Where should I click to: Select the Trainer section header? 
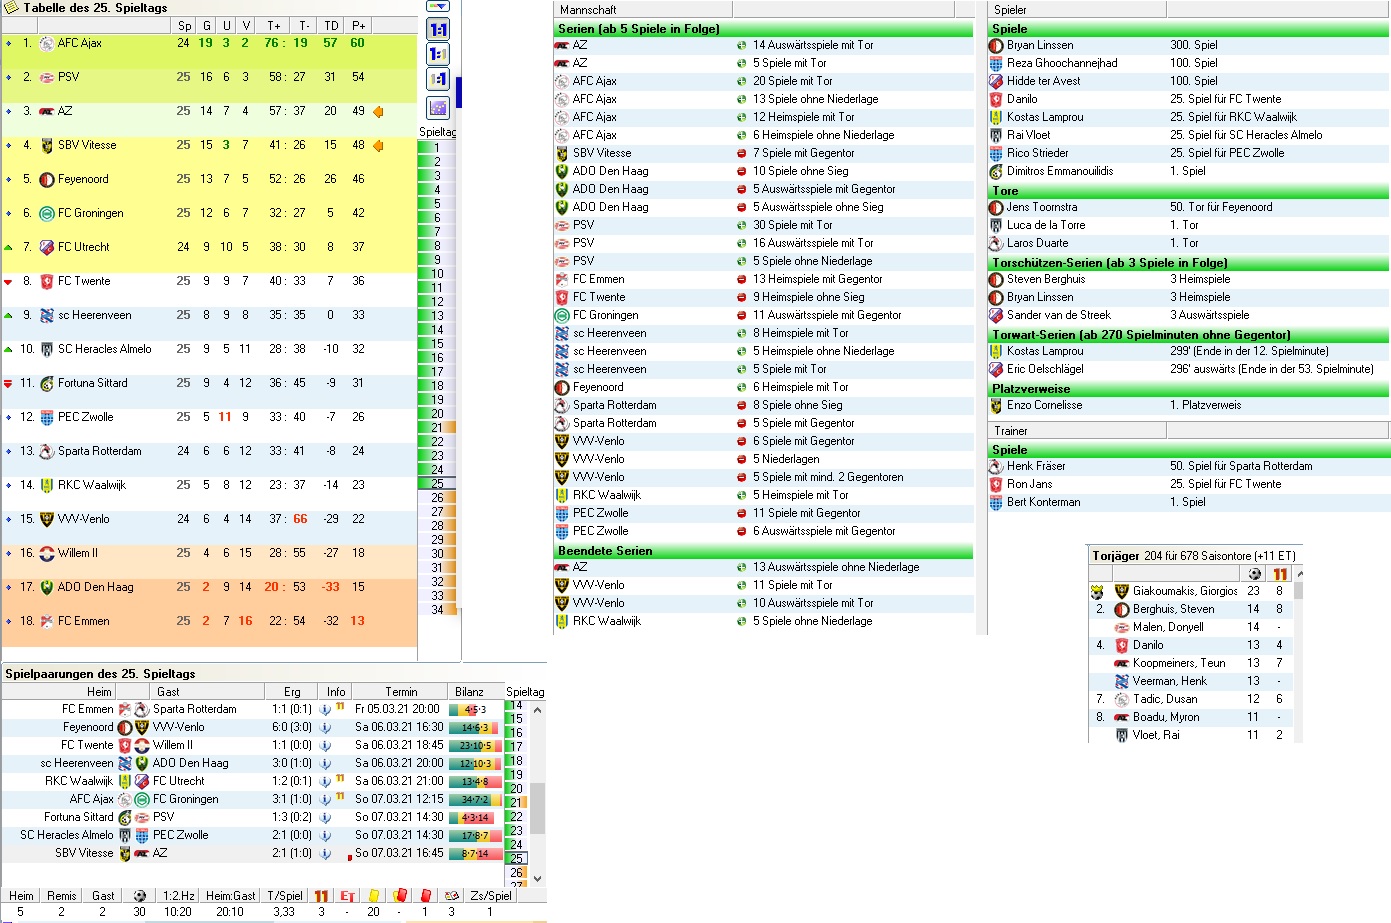pos(1077,431)
